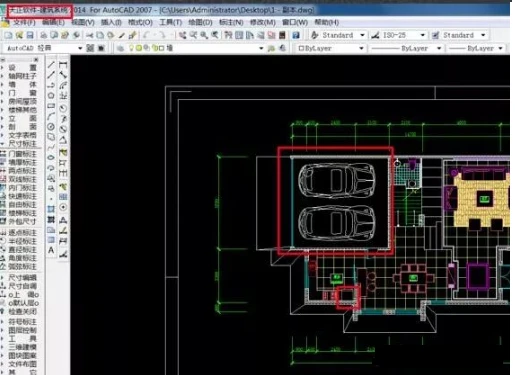Toggle the layer lightbulb on/off icon

tap(131, 48)
